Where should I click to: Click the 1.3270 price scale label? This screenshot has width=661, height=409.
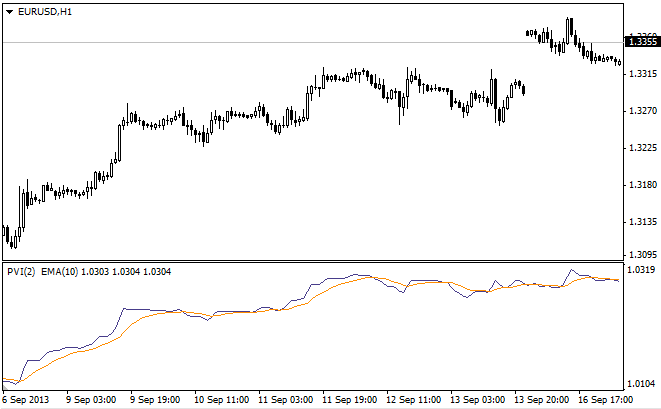tap(640, 110)
